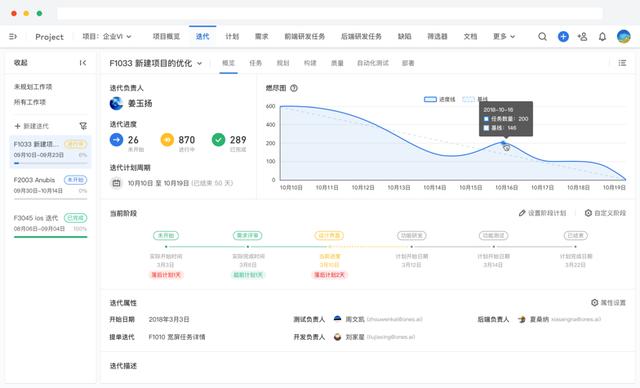Click the blue plus create button
The width and height of the screenshot is (640, 388).
(563, 37)
